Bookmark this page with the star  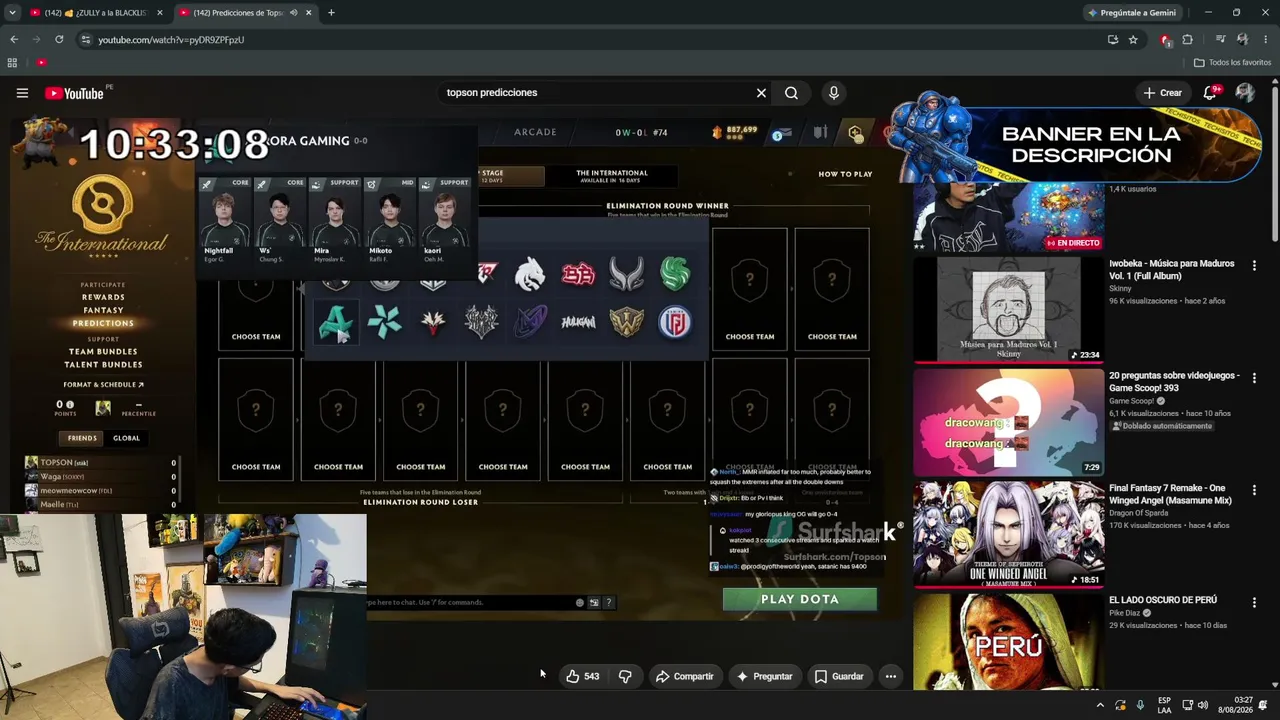1133,39
